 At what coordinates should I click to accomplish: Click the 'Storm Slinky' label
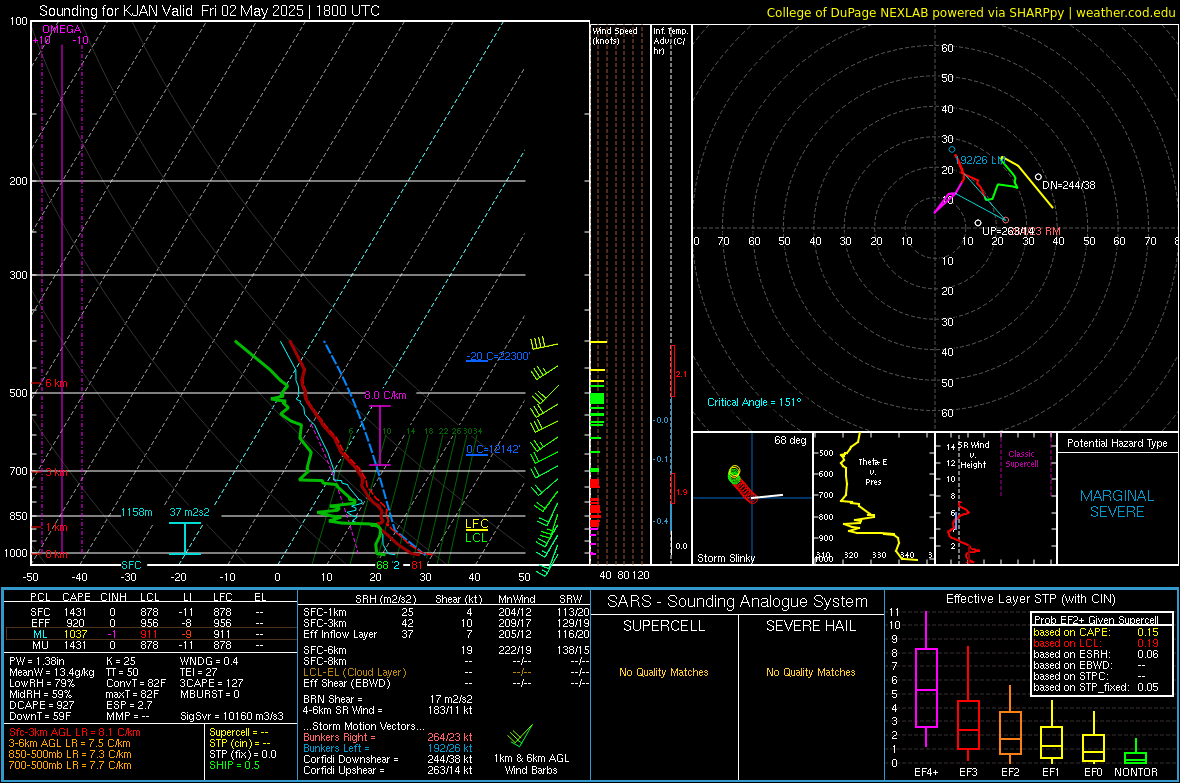tap(725, 558)
